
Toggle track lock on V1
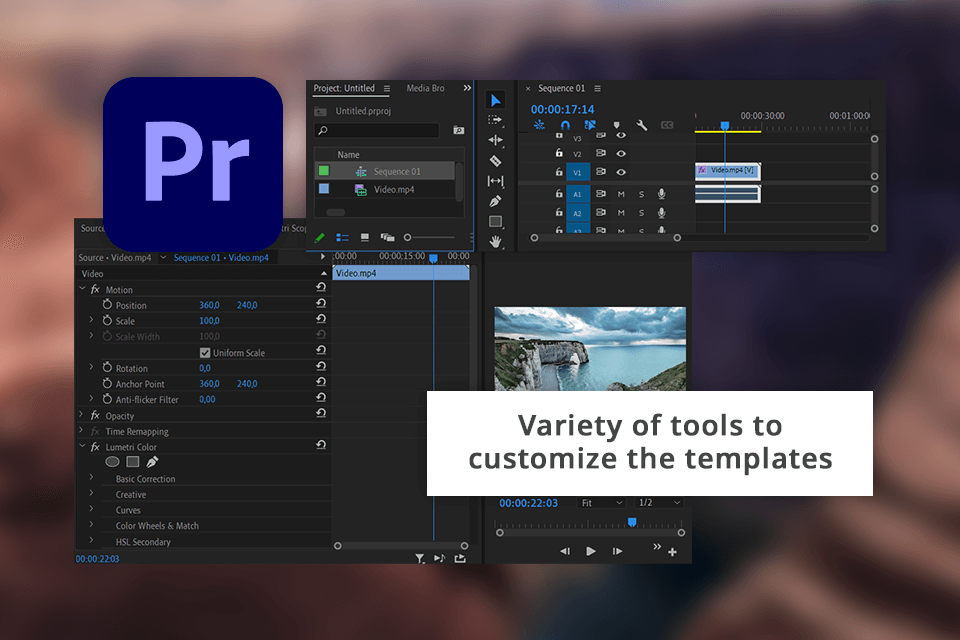(x=559, y=172)
